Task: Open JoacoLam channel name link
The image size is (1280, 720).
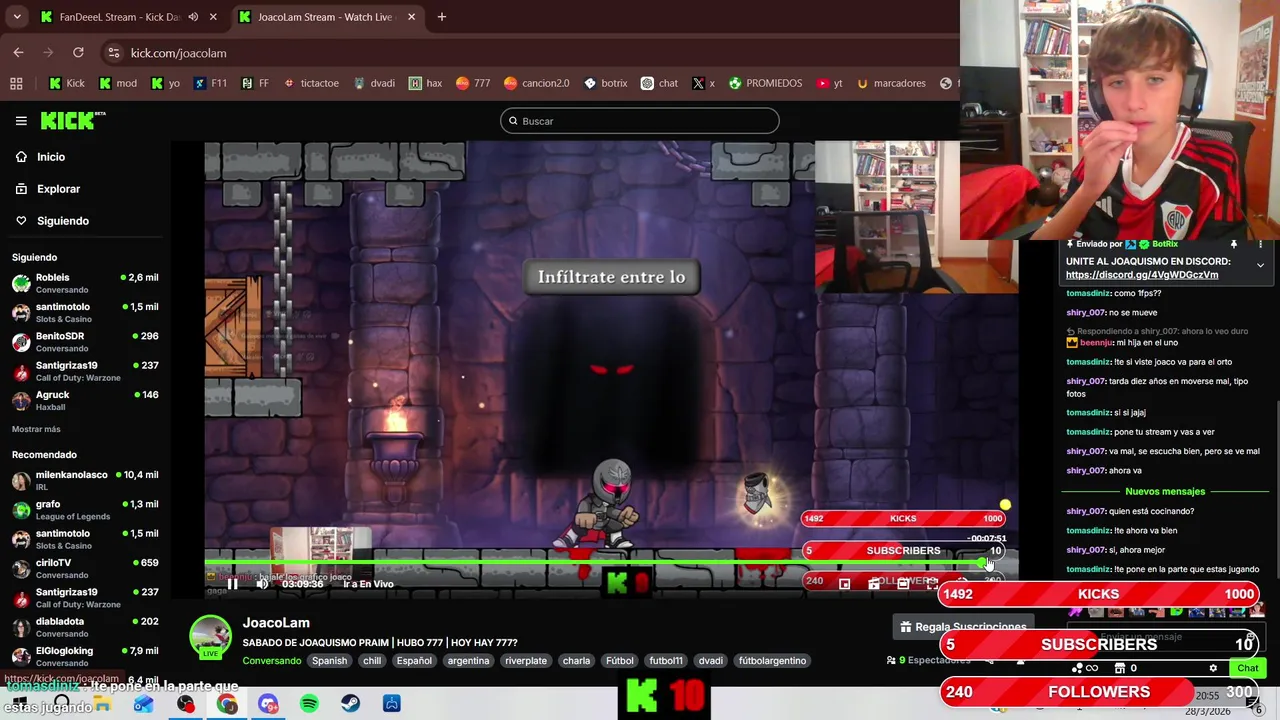Action: click(276, 623)
